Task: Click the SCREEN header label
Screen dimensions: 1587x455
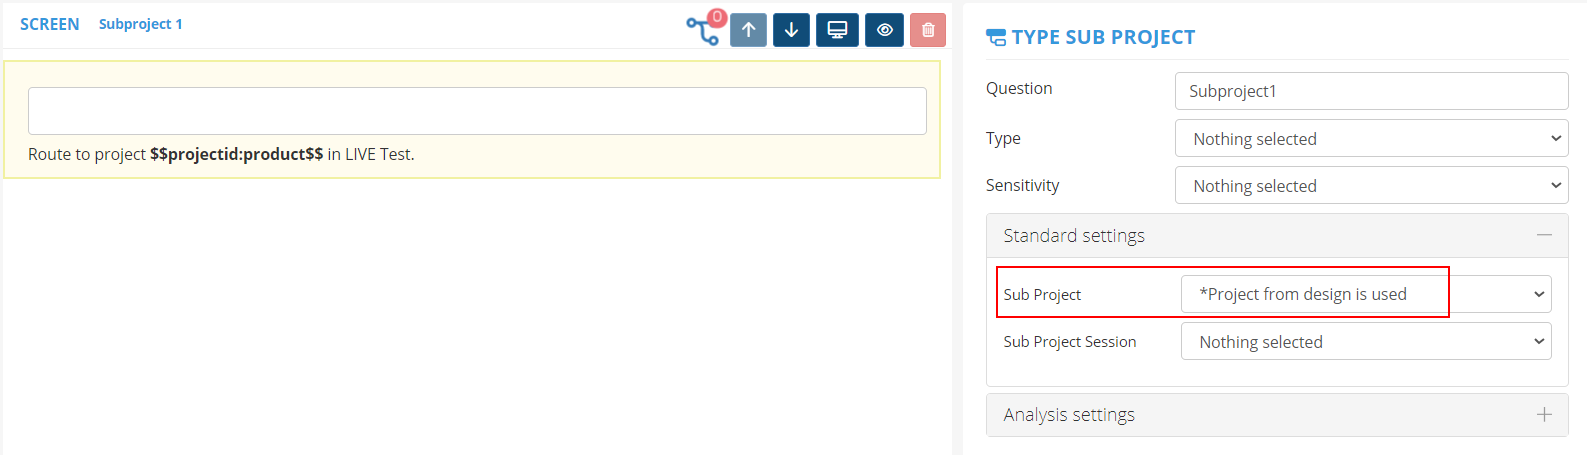Action: 49,24
